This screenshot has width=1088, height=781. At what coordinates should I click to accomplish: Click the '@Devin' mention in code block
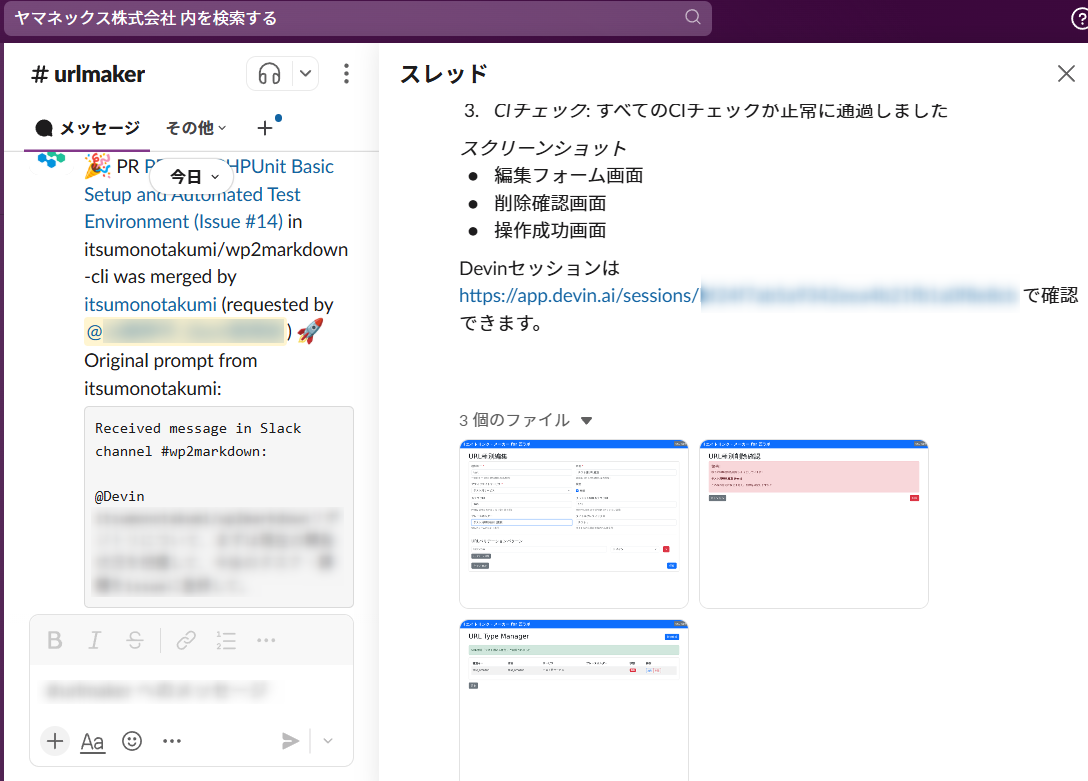[119, 497]
